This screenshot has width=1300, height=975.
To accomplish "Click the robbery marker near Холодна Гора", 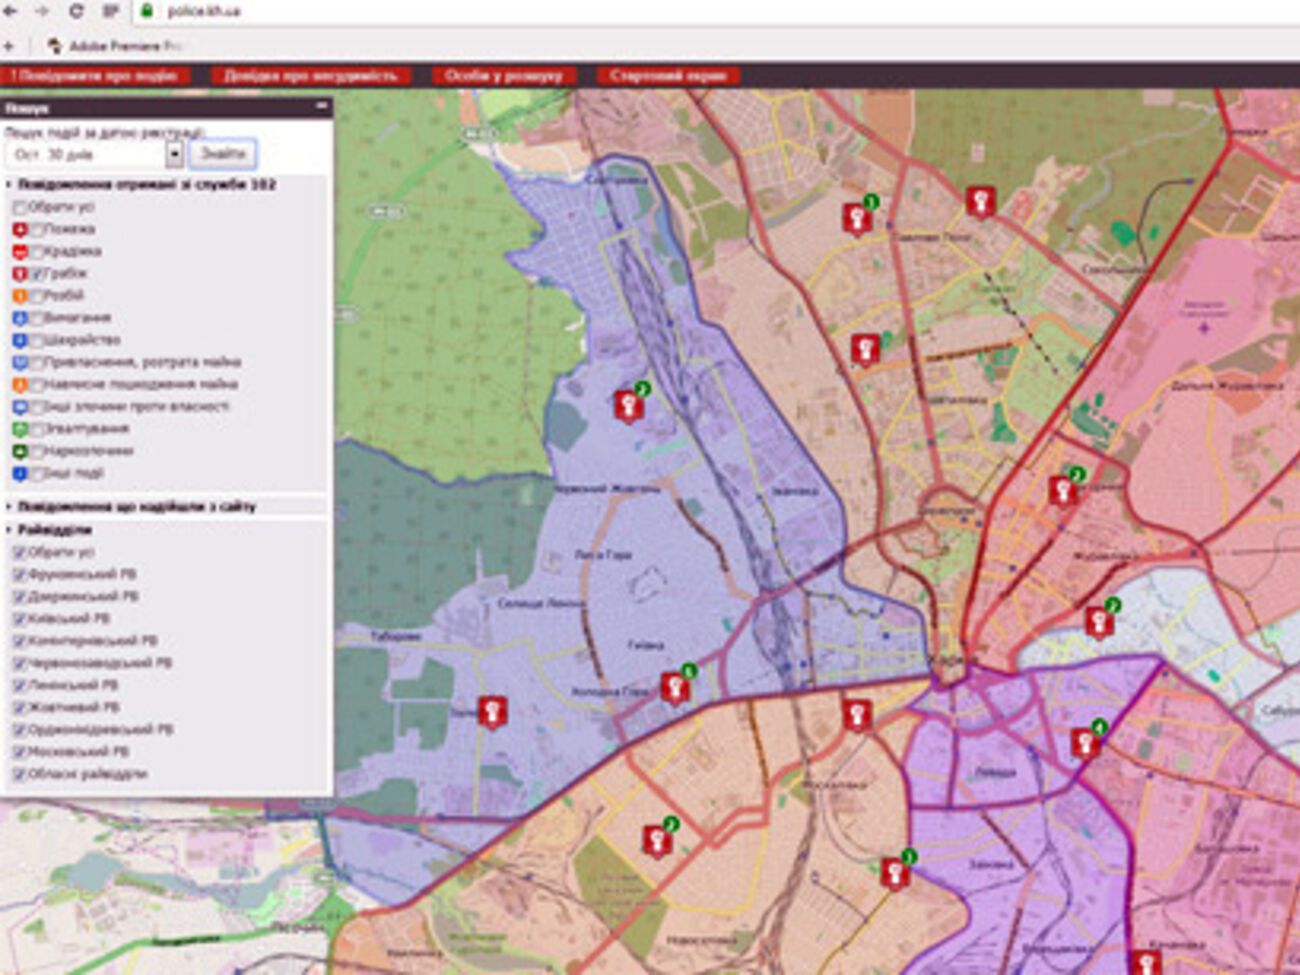I will tap(676, 689).
